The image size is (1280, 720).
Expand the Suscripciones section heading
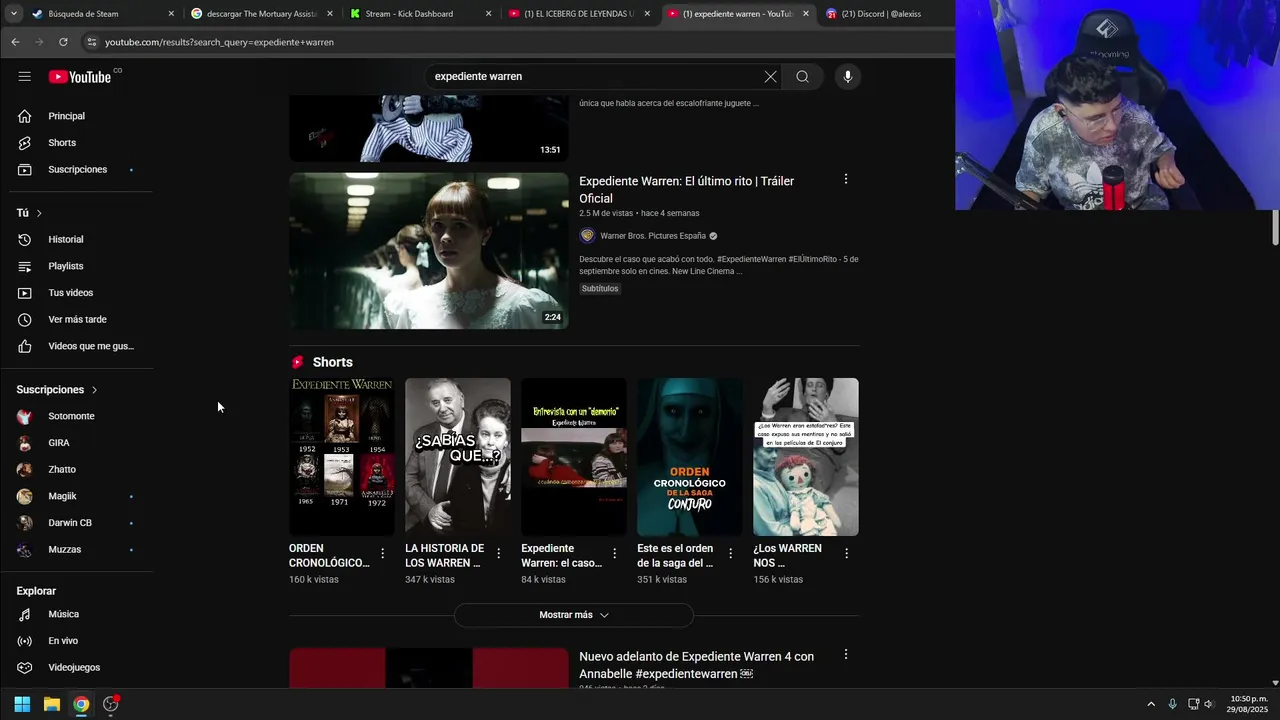coord(57,390)
